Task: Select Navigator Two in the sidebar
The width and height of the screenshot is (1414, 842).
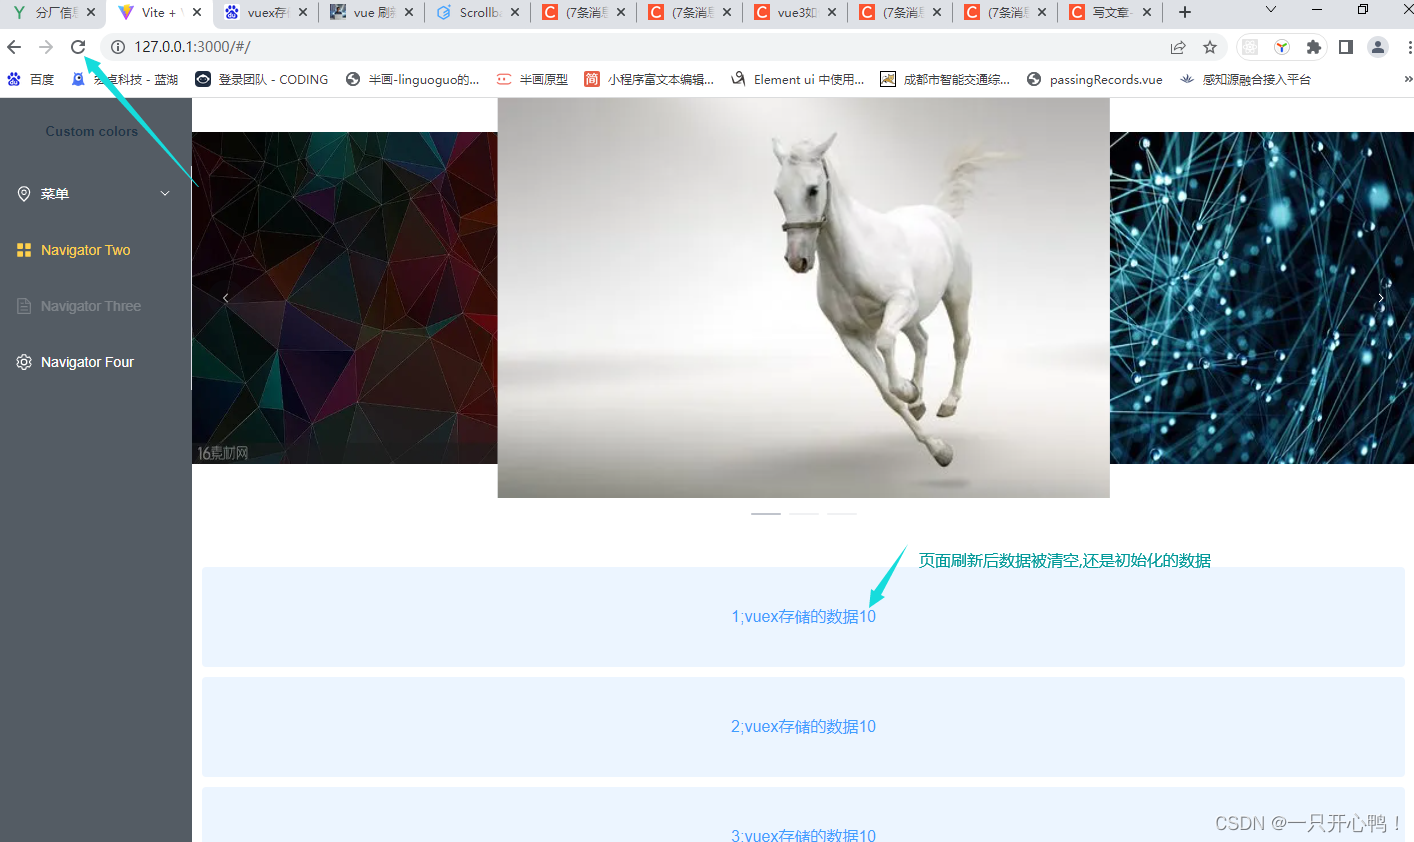Action: click(x=96, y=250)
